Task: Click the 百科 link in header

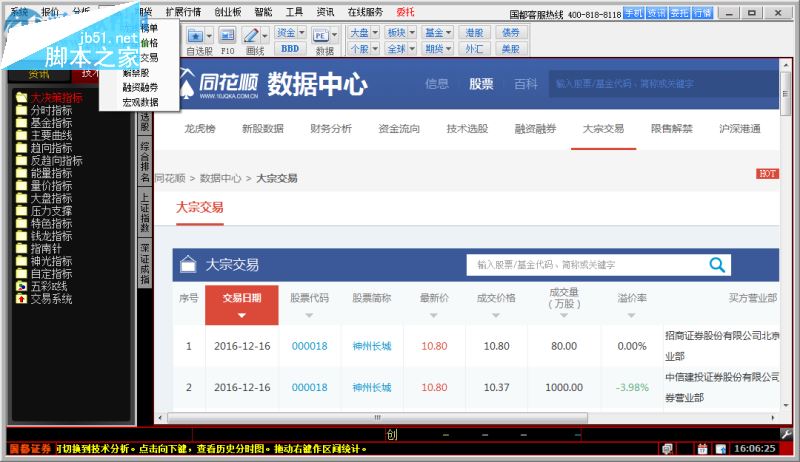Action: coord(526,84)
